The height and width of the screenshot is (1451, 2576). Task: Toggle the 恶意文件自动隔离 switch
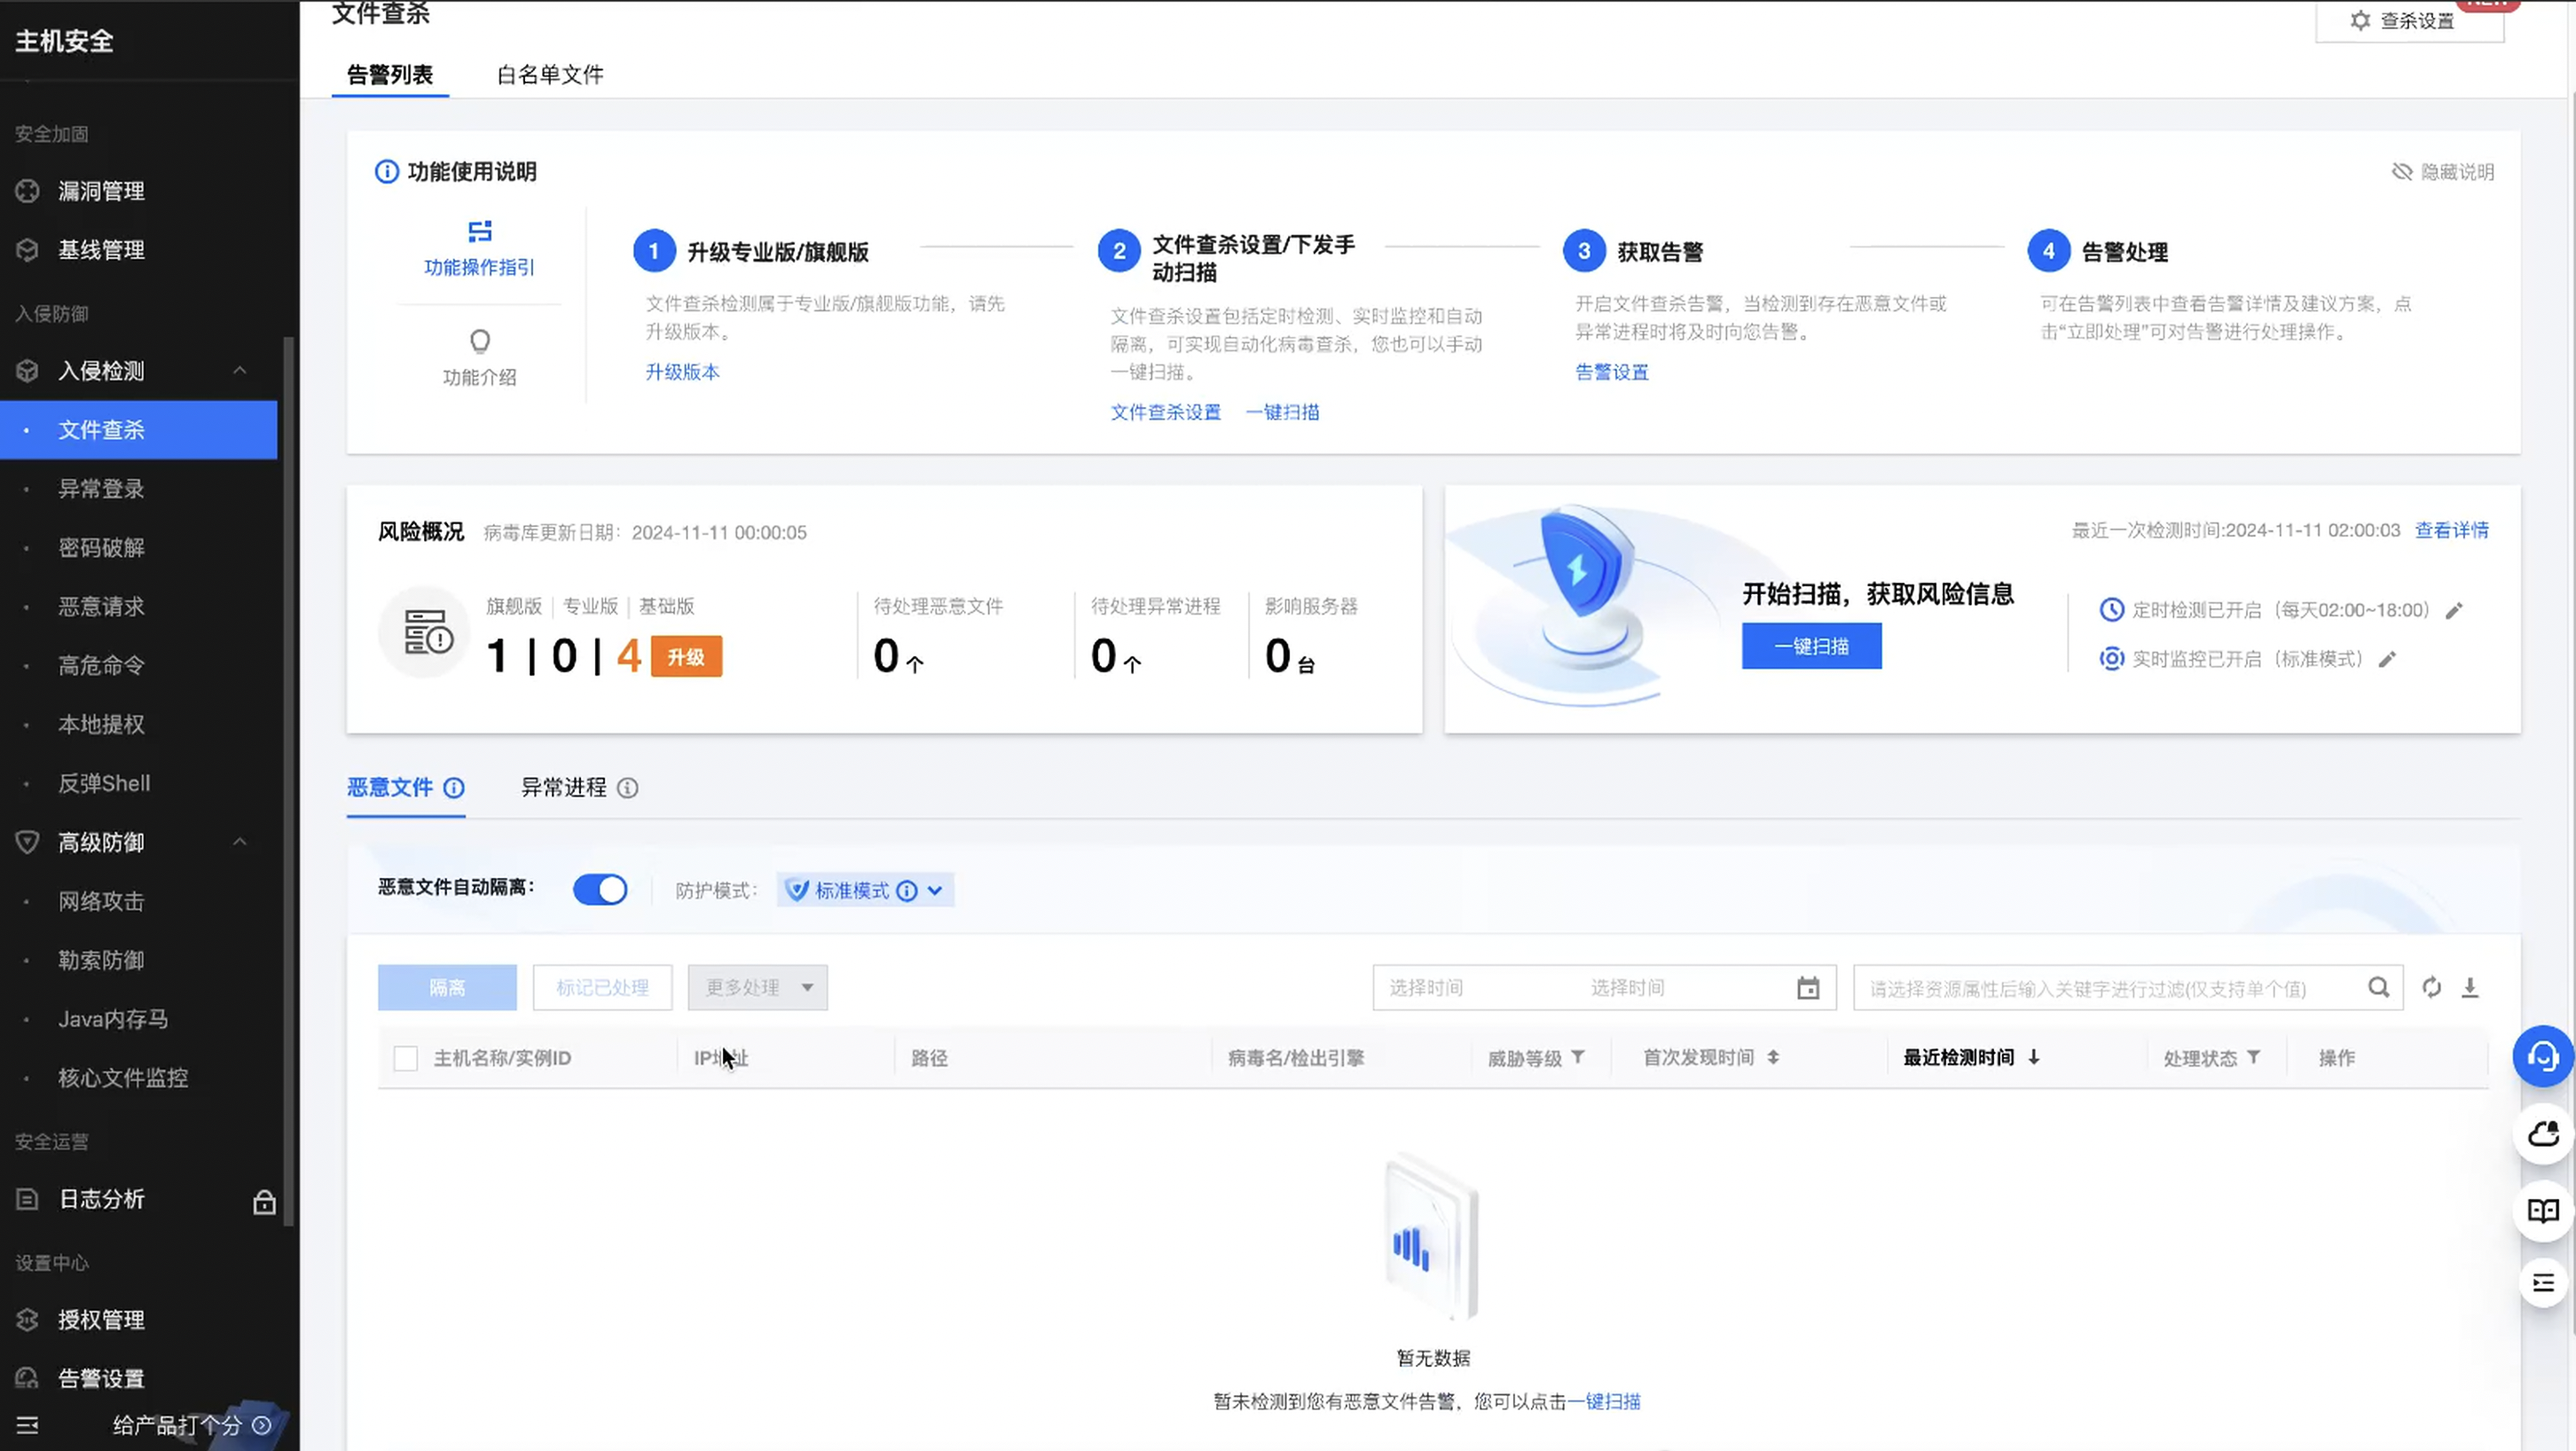pos(600,890)
